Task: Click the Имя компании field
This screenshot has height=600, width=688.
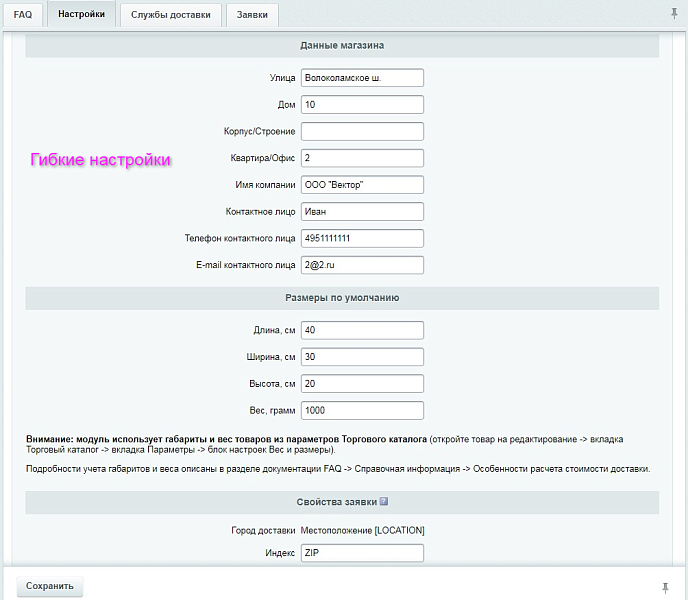Action: pyautogui.click(x=362, y=185)
